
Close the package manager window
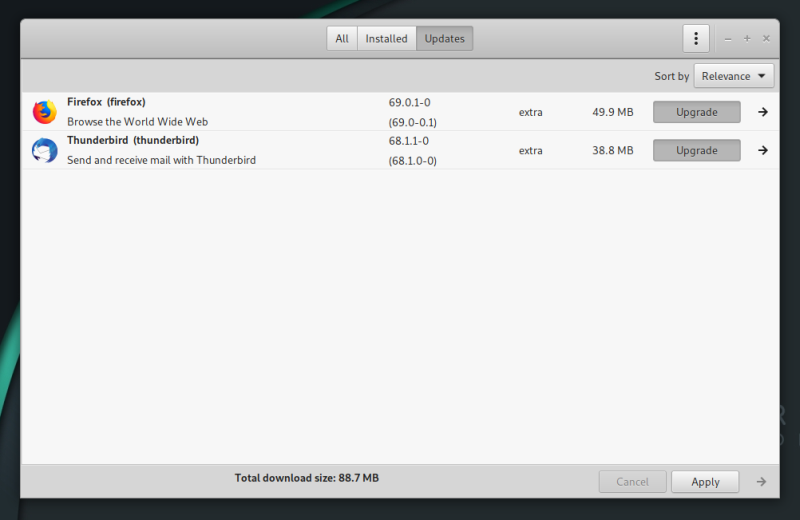(x=766, y=39)
